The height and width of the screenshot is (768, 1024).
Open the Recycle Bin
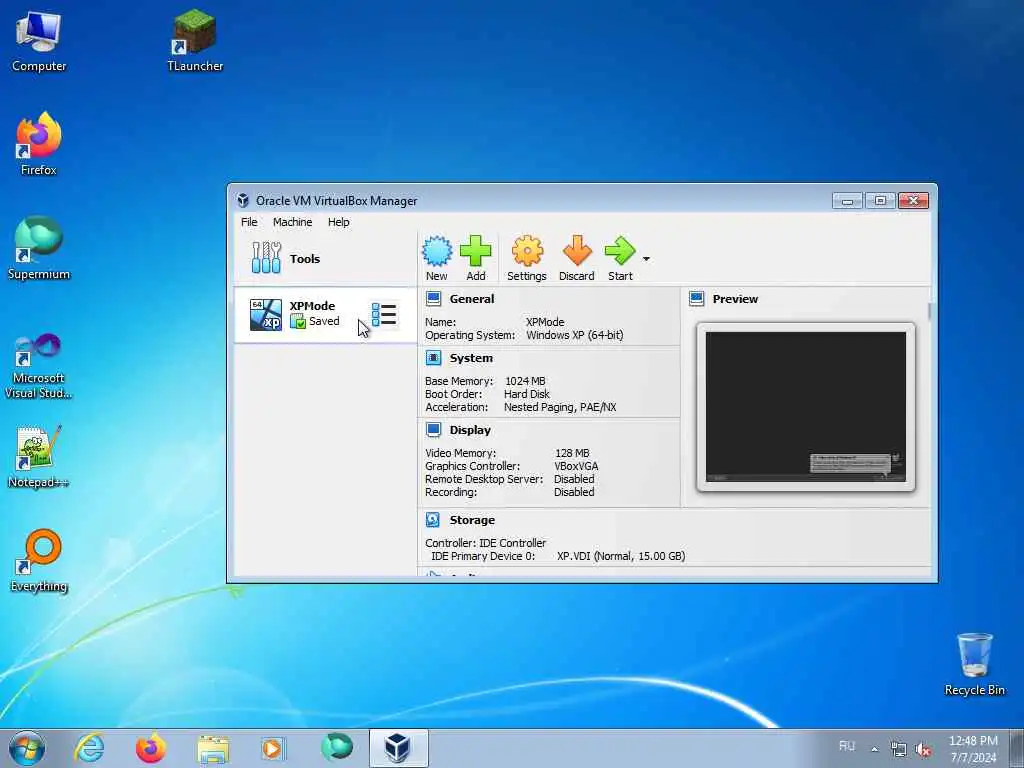click(x=974, y=665)
